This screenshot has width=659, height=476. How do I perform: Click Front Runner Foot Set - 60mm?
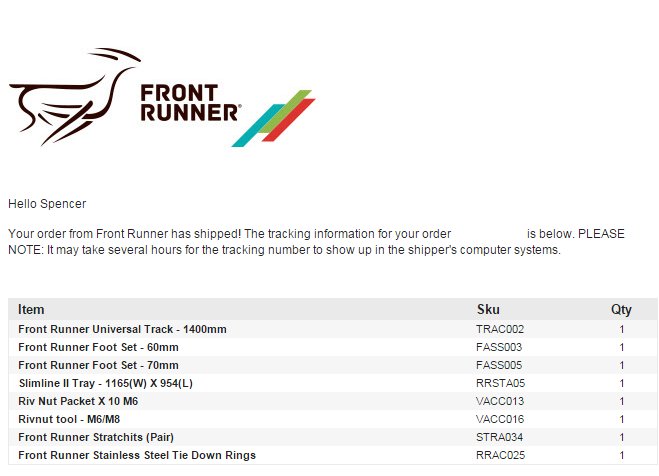(98, 347)
